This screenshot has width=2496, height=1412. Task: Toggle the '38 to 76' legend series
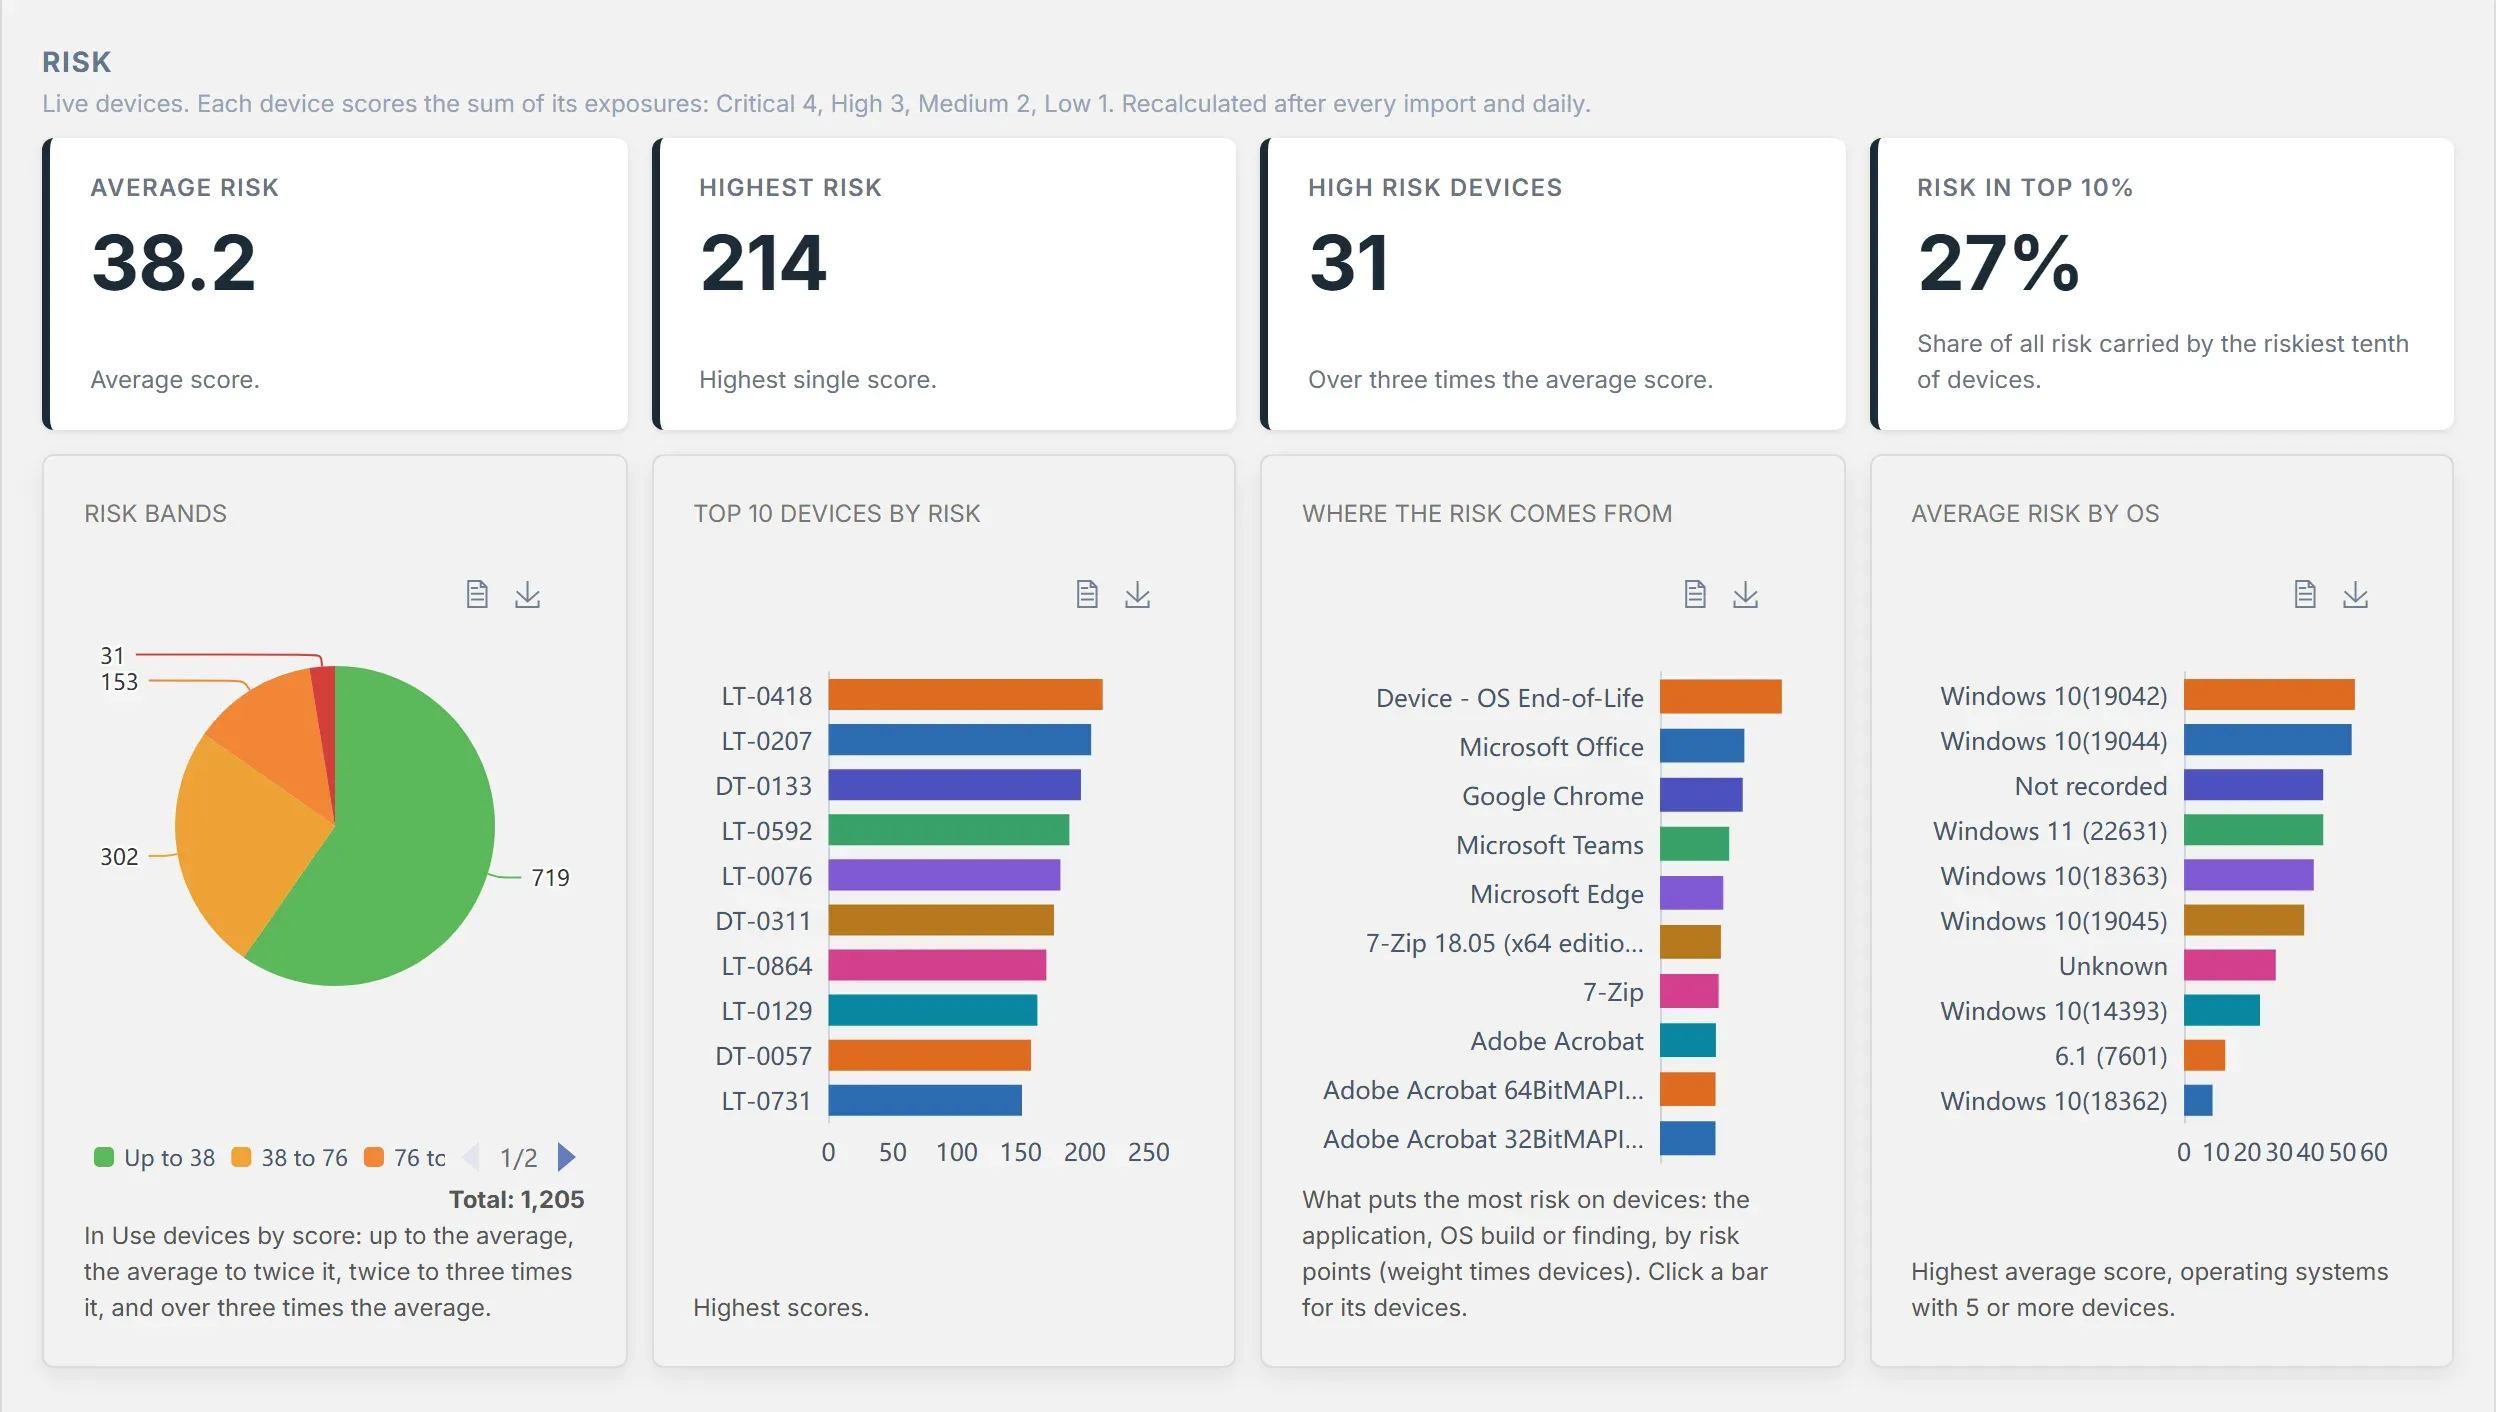pyautogui.click(x=290, y=1157)
